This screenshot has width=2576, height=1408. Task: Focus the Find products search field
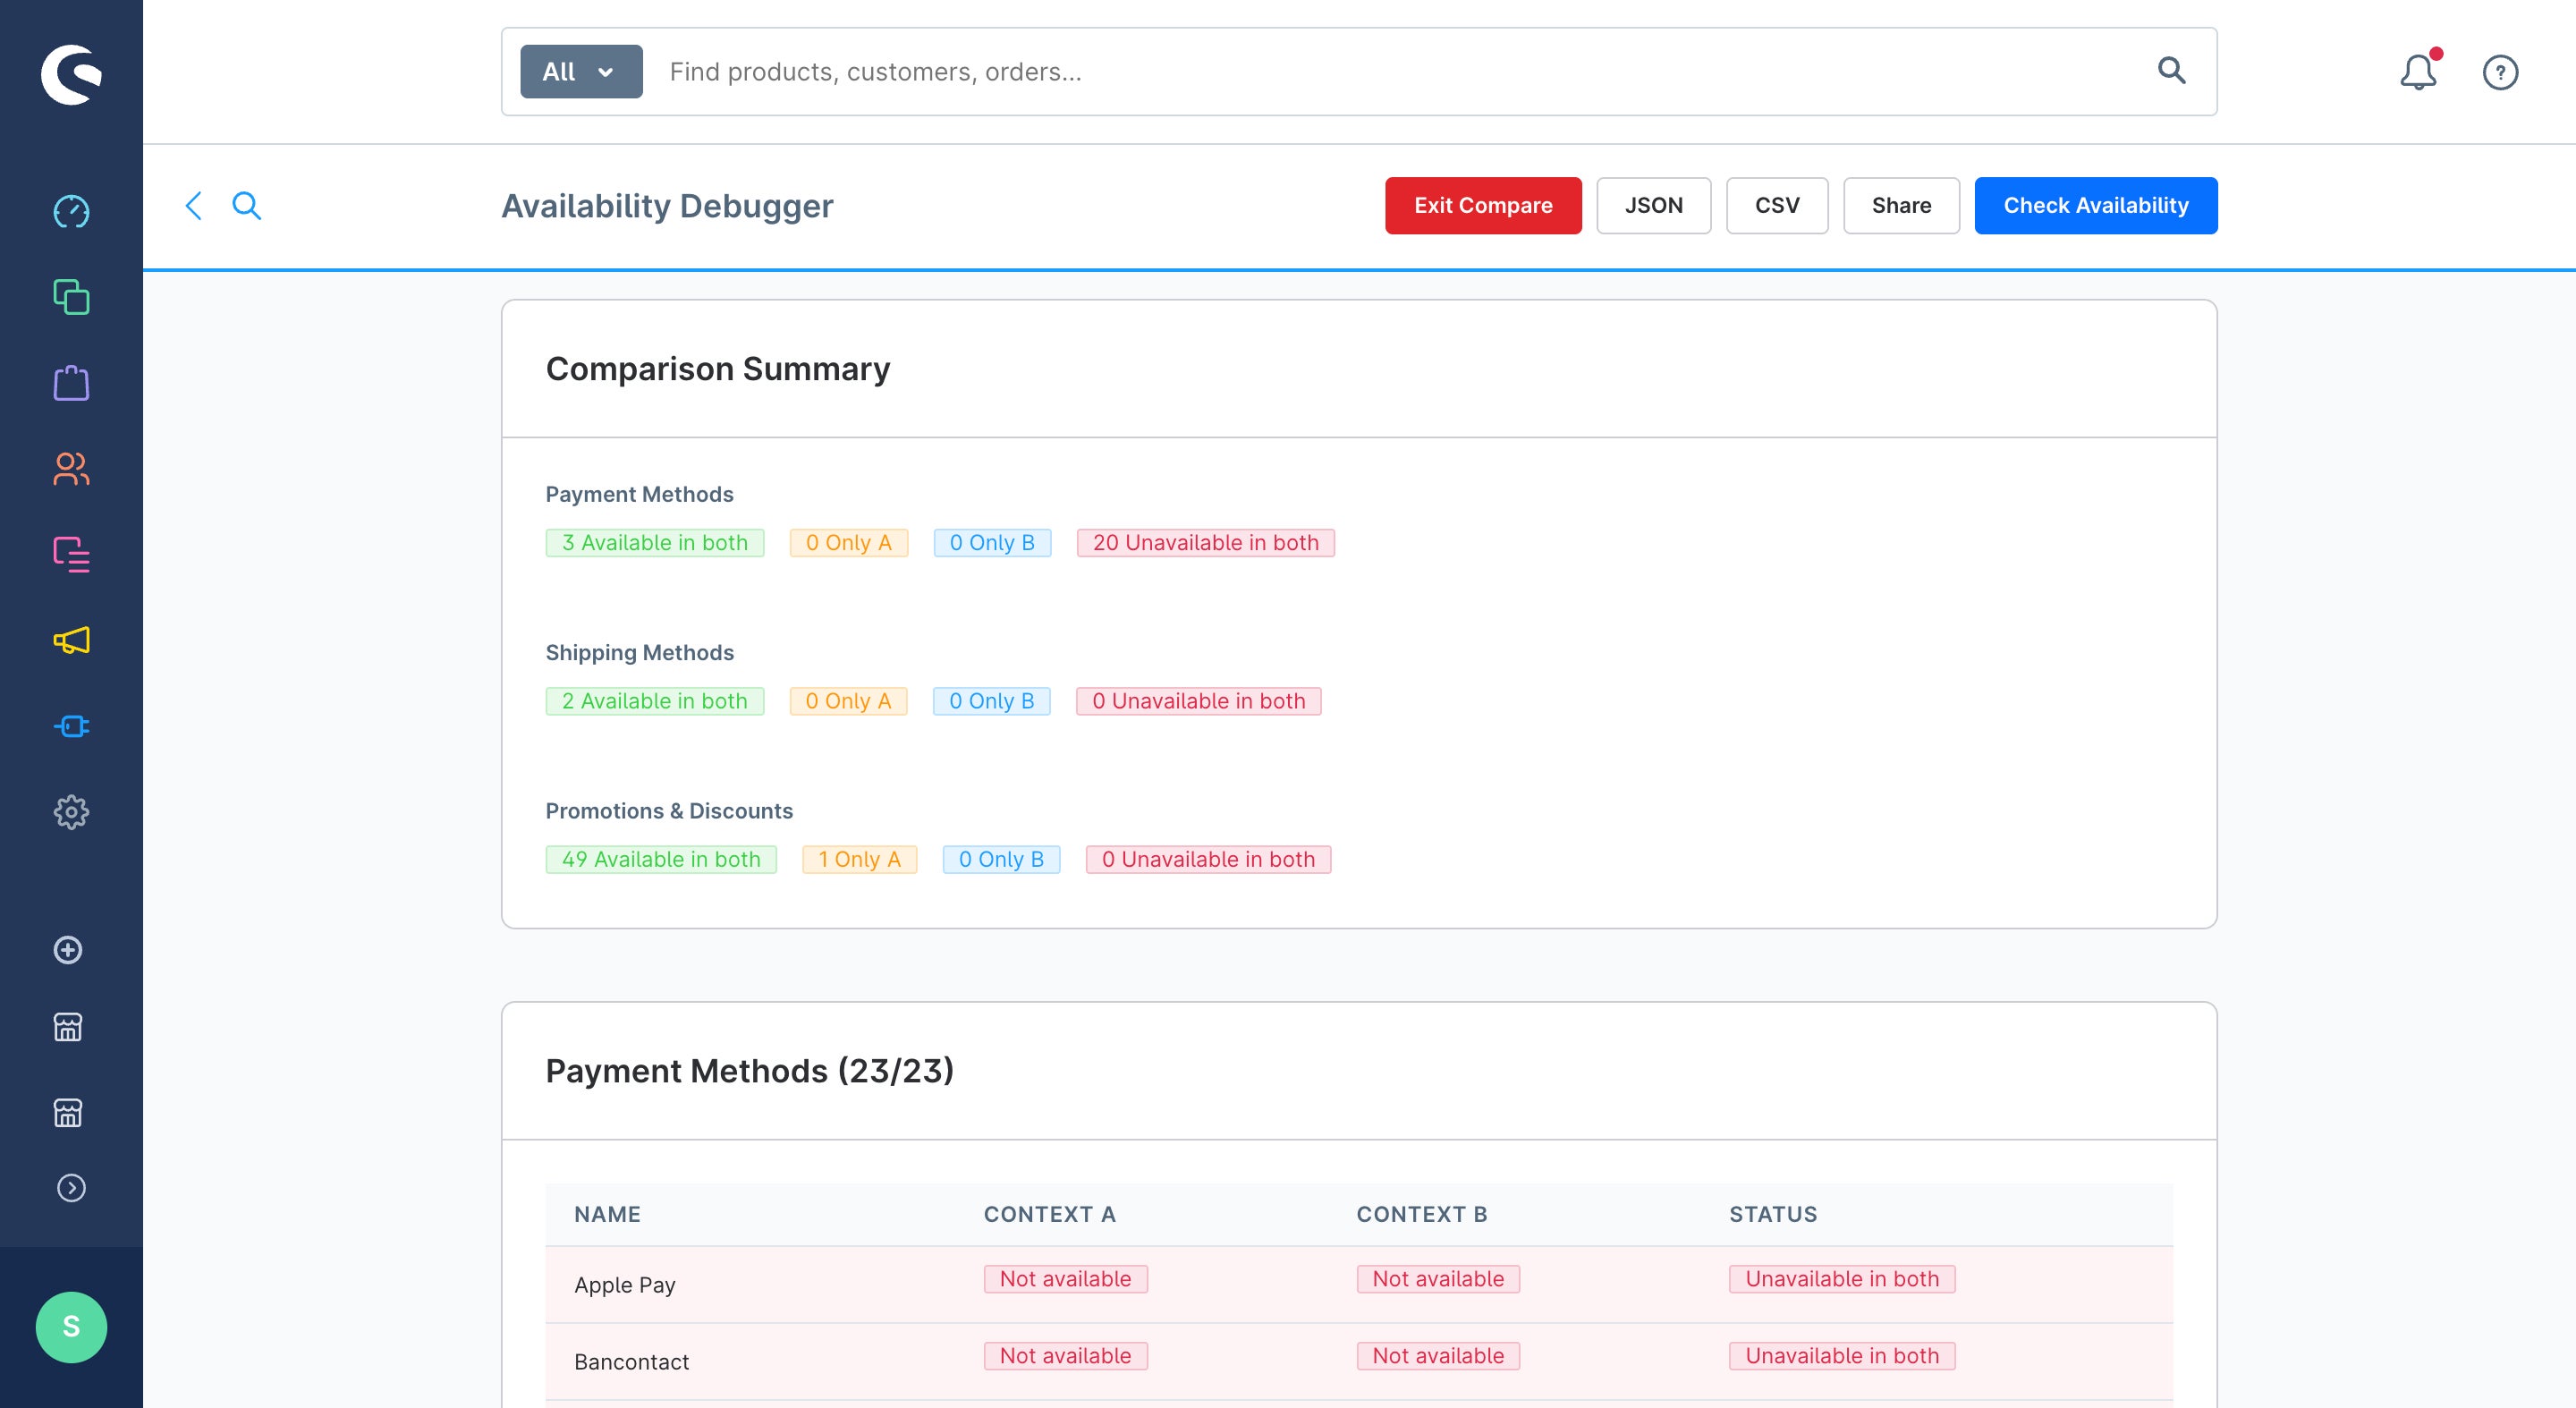1400,72
